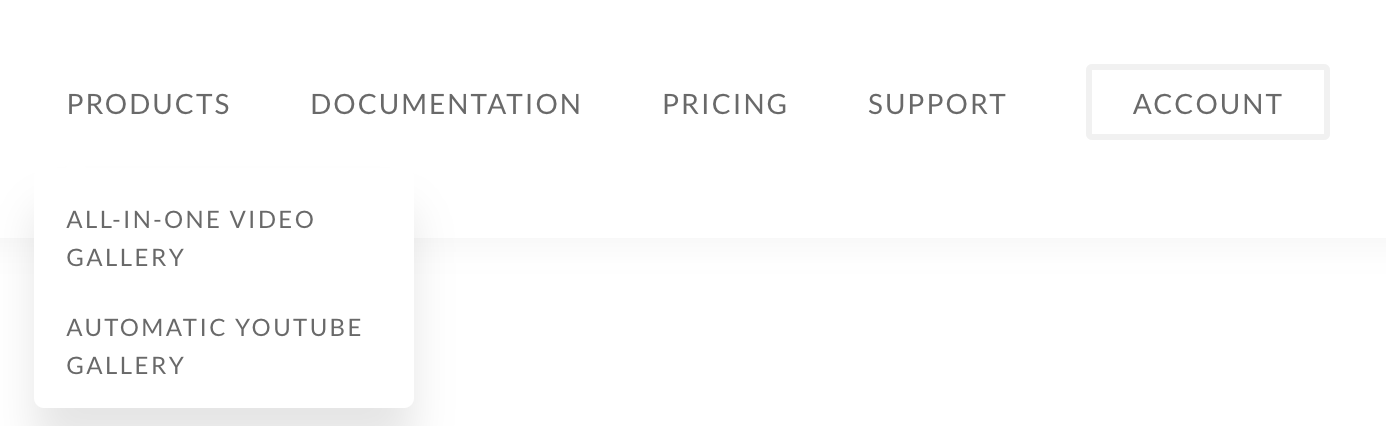This screenshot has width=1386, height=426.
Task: Get help via the Support link
Action: coord(937,104)
